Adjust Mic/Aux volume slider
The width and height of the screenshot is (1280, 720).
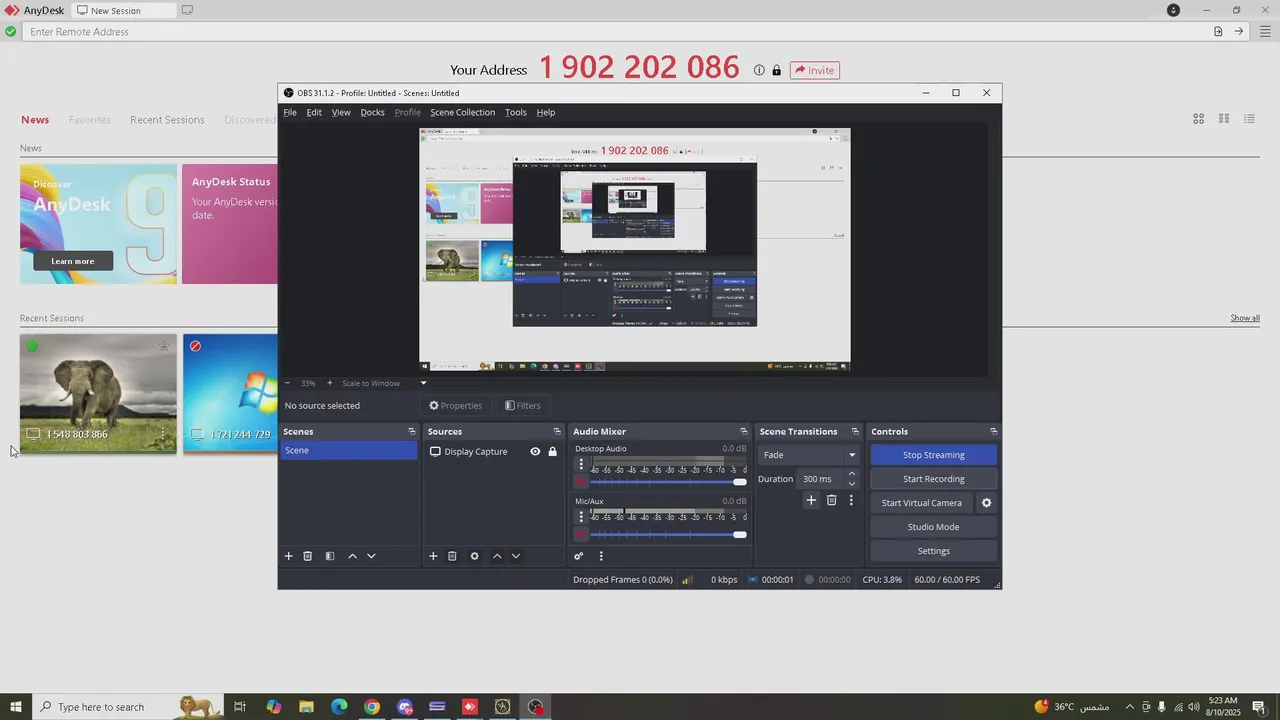[670, 535]
